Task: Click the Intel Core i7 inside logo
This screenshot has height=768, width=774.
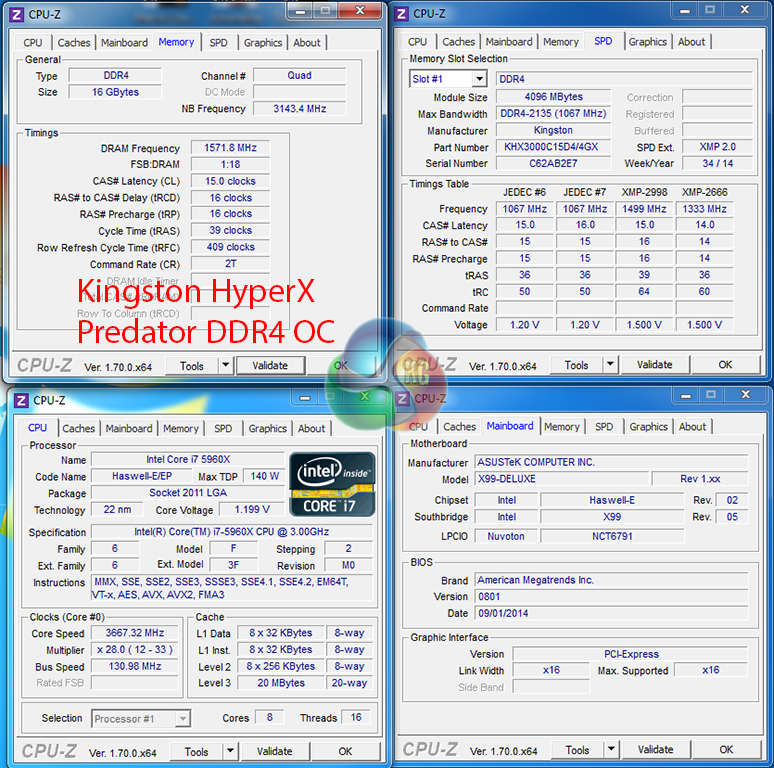Action: (332, 484)
